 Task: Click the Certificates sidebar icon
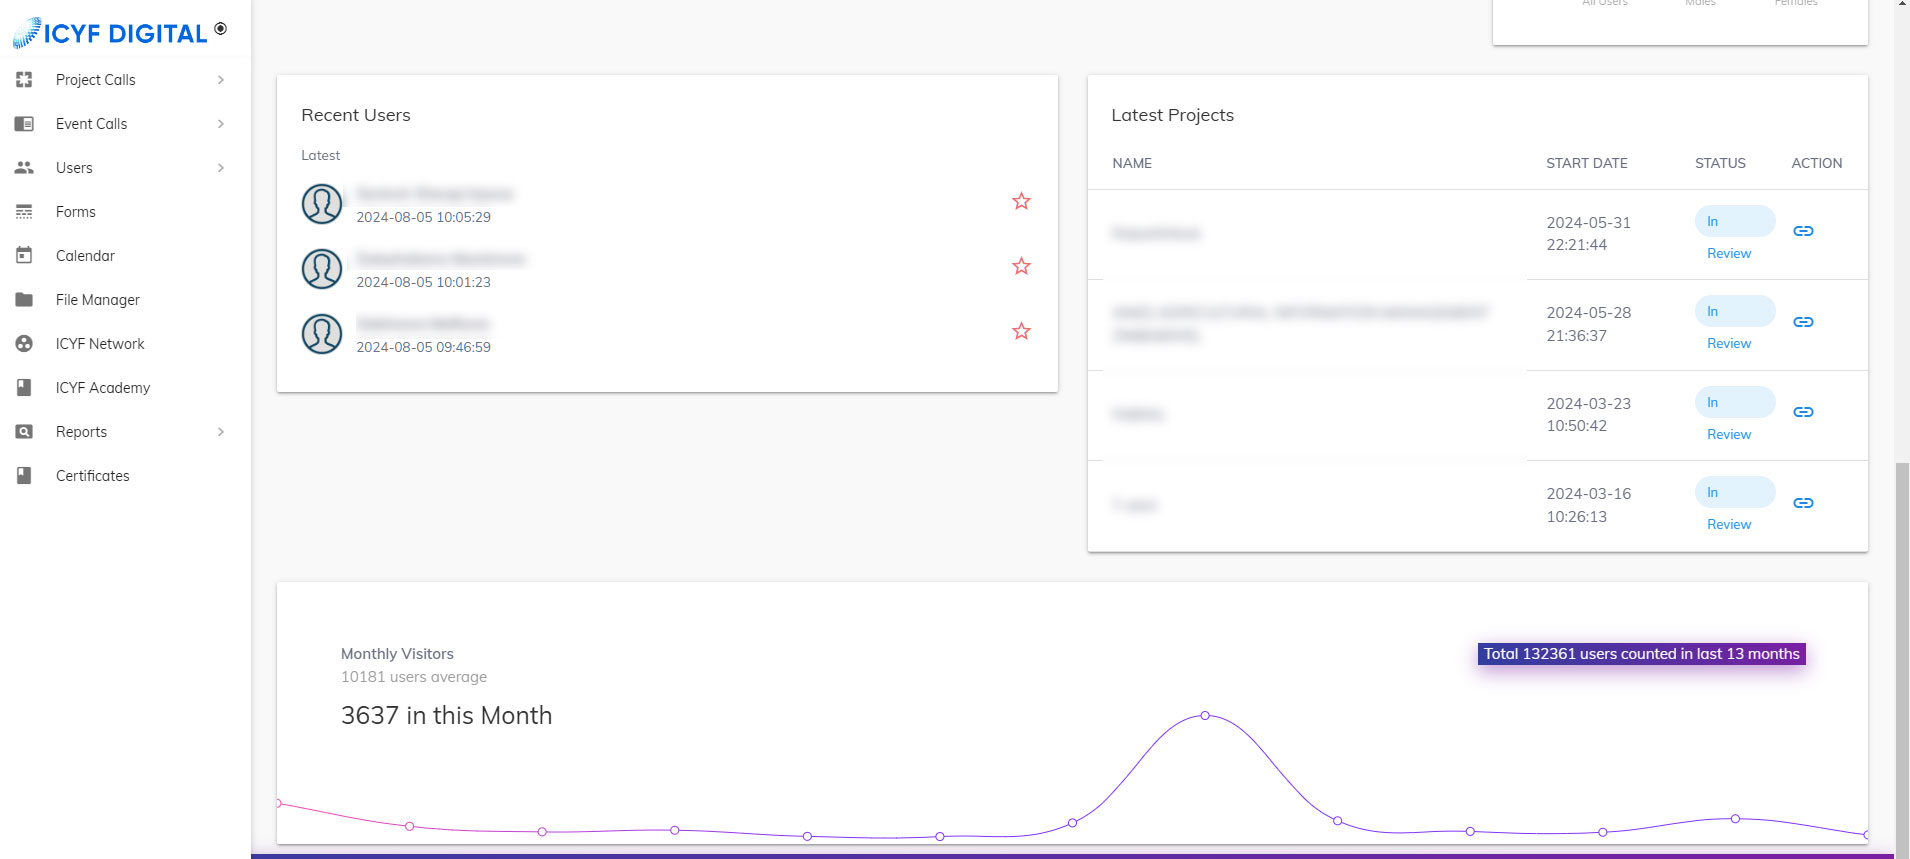(x=24, y=476)
